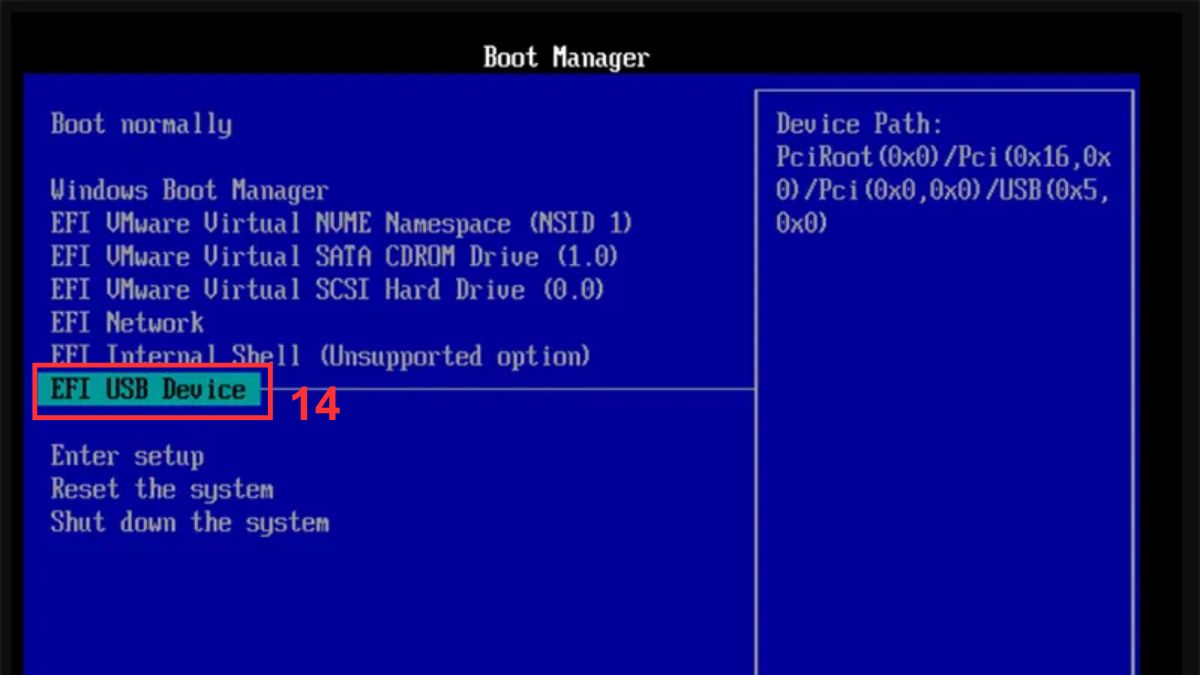Click the blue boot options panel background
Screen dimensions: 1200x675
pyautogui.click(x=400, y=600)
